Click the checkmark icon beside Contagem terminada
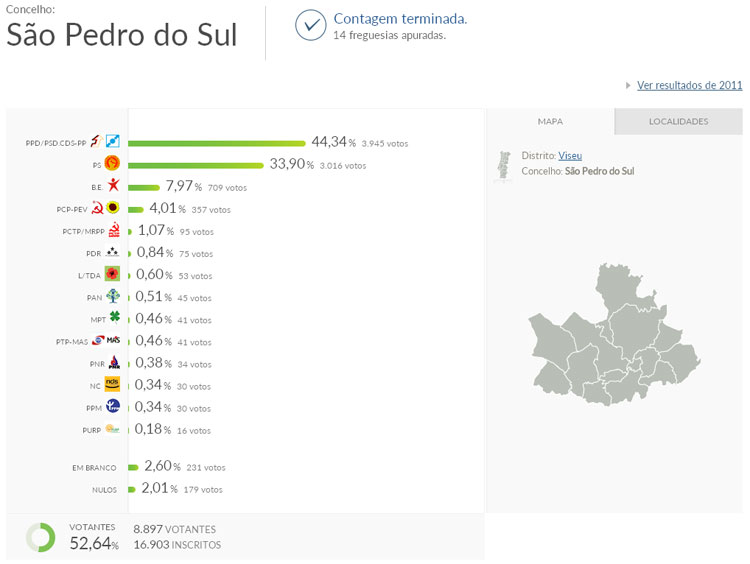Screen dimensions: 750x564 click(x=311, y=25)
